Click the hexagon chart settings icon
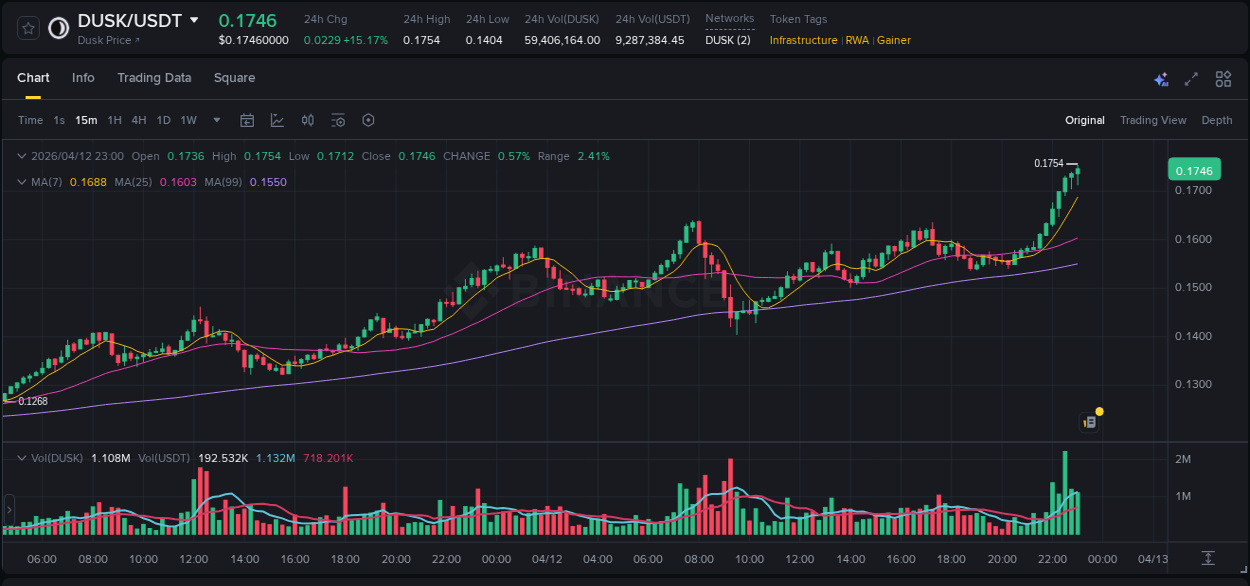Screen dimensions: 1250x586 tap(368, 119)
